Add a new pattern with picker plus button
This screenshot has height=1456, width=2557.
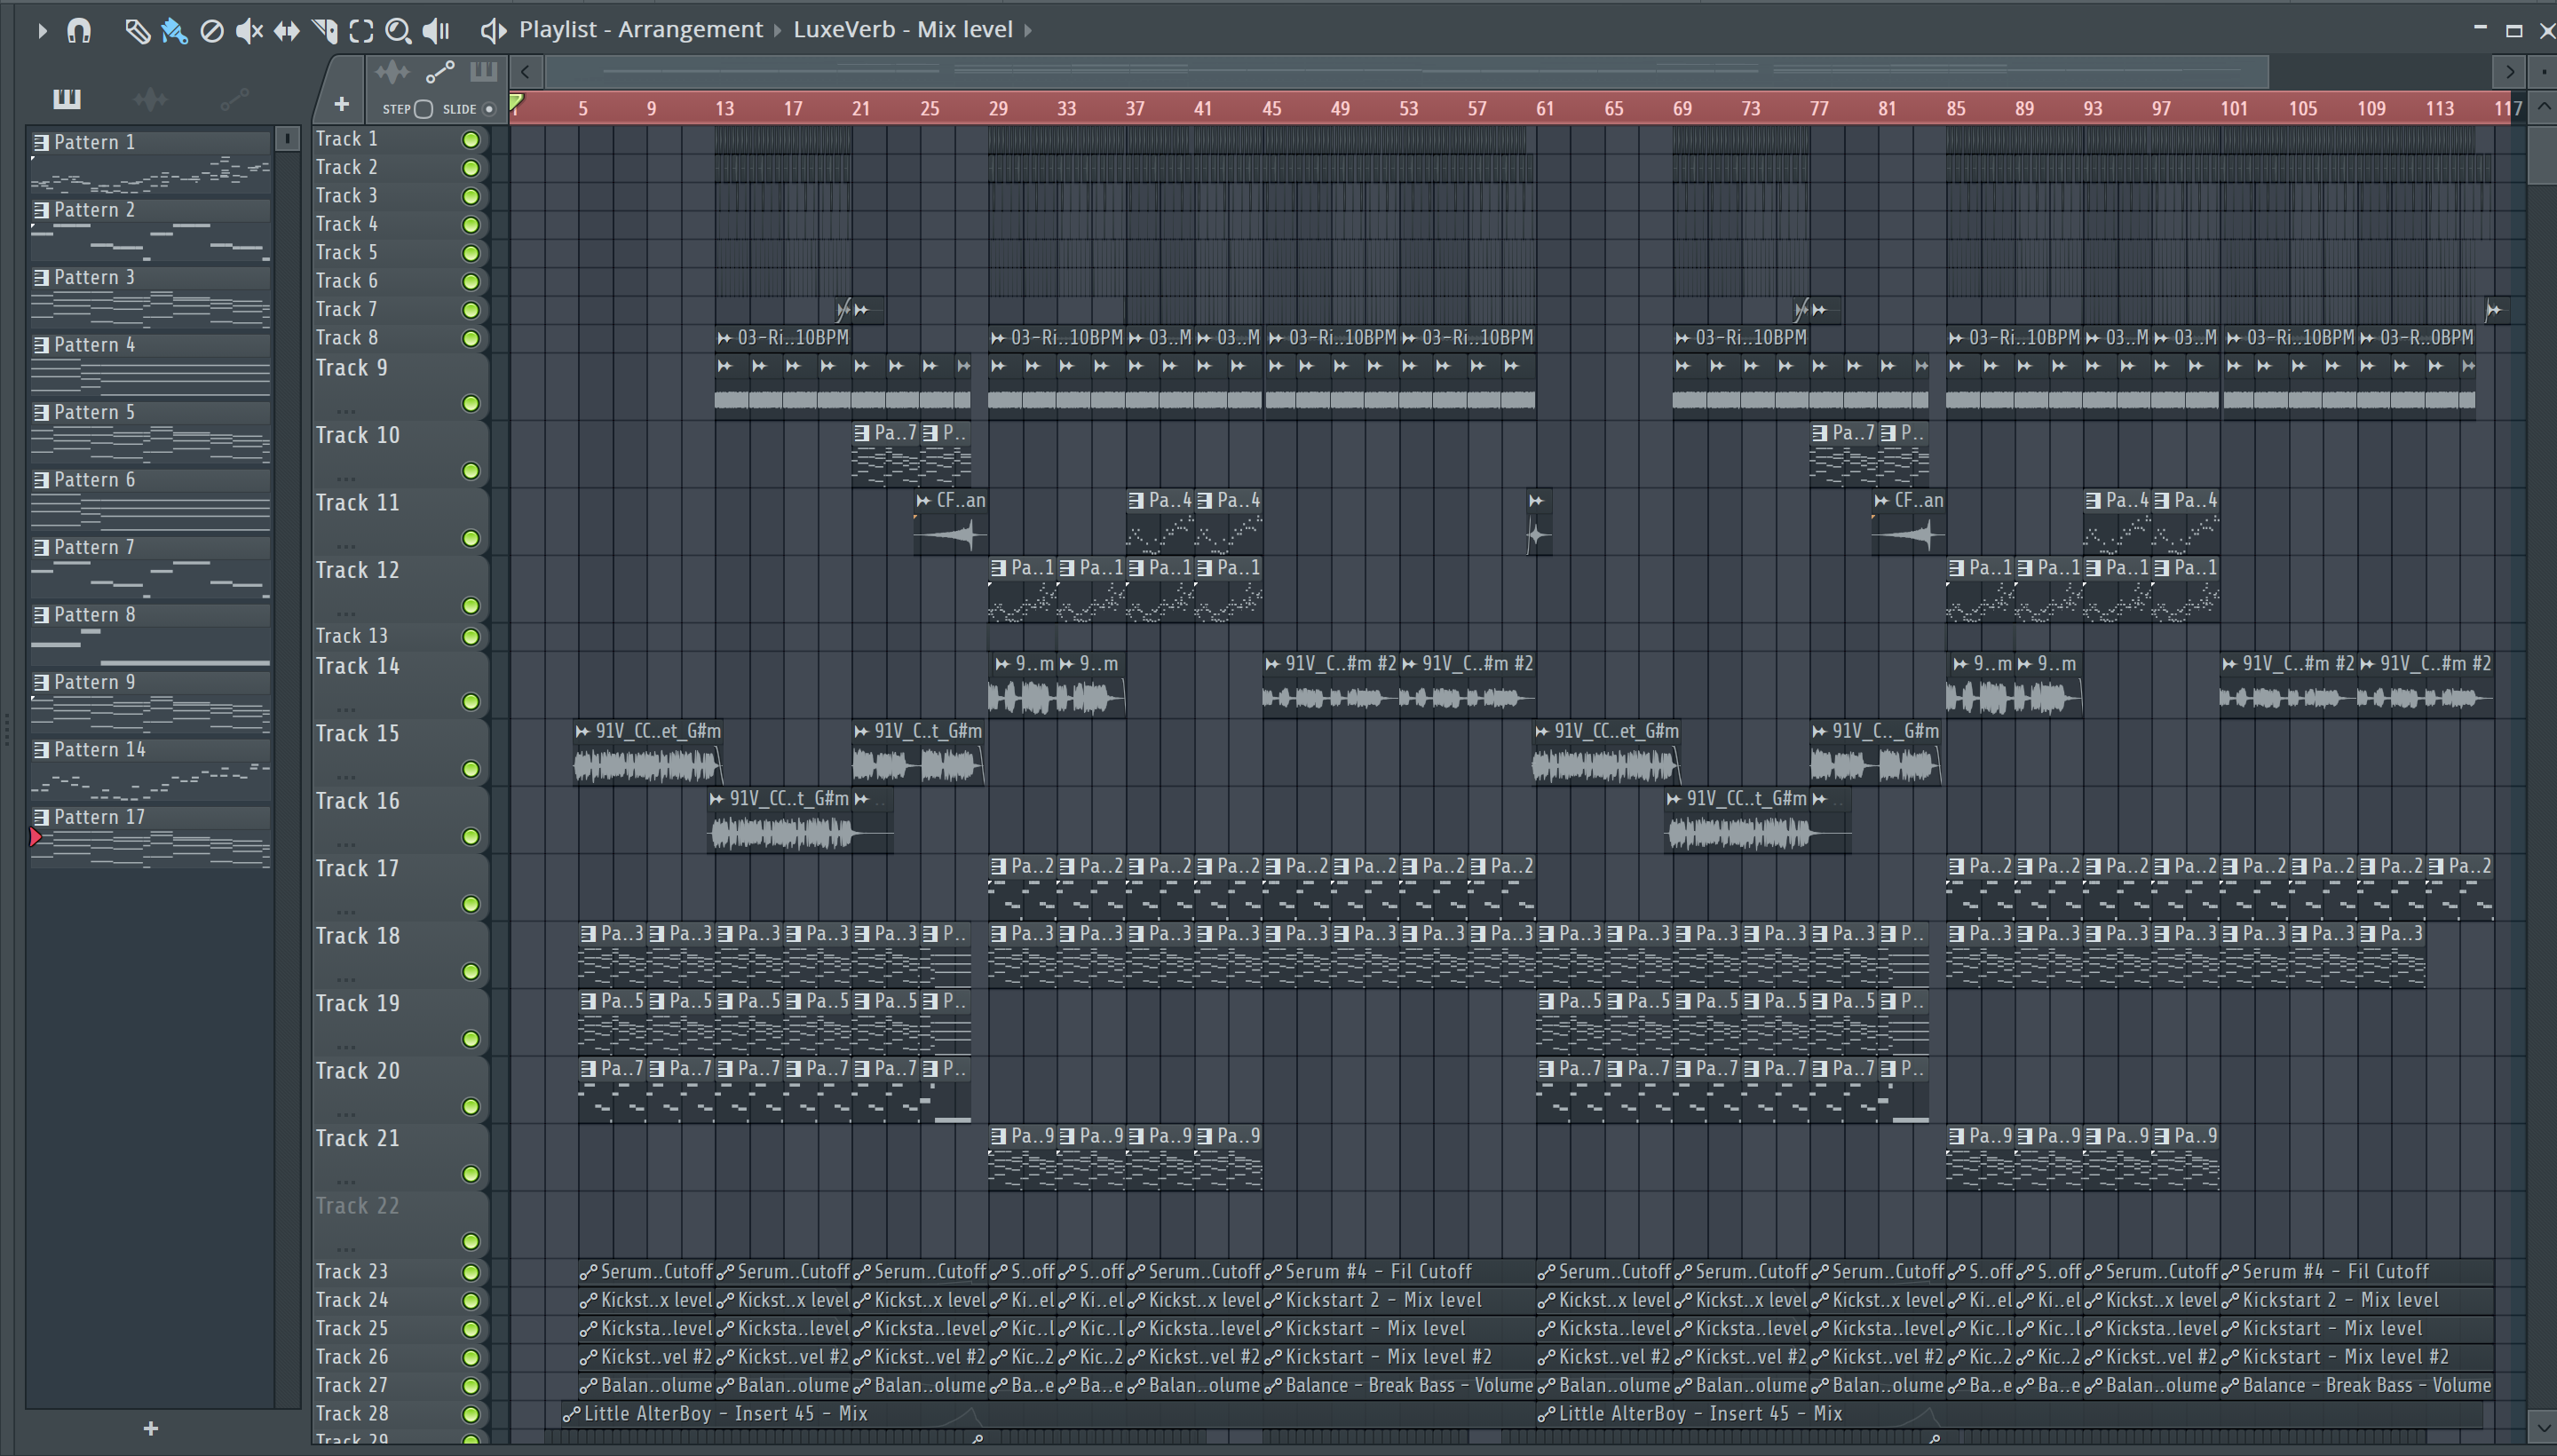pos(150,1429)
